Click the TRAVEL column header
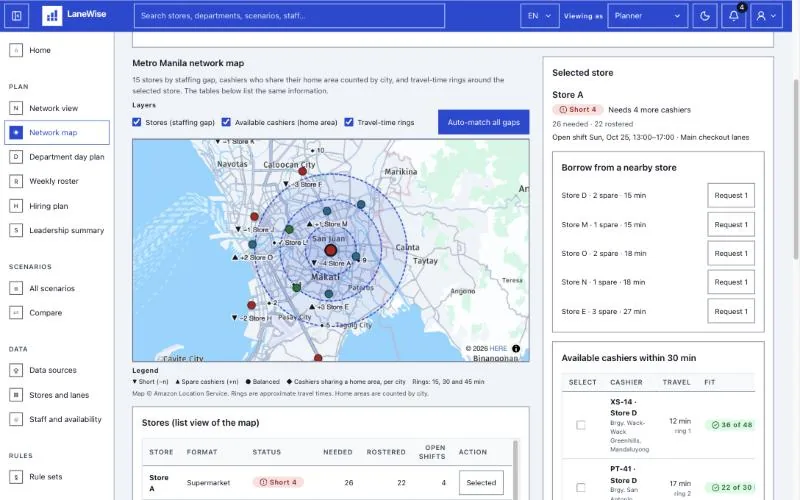 pos(676,382)
